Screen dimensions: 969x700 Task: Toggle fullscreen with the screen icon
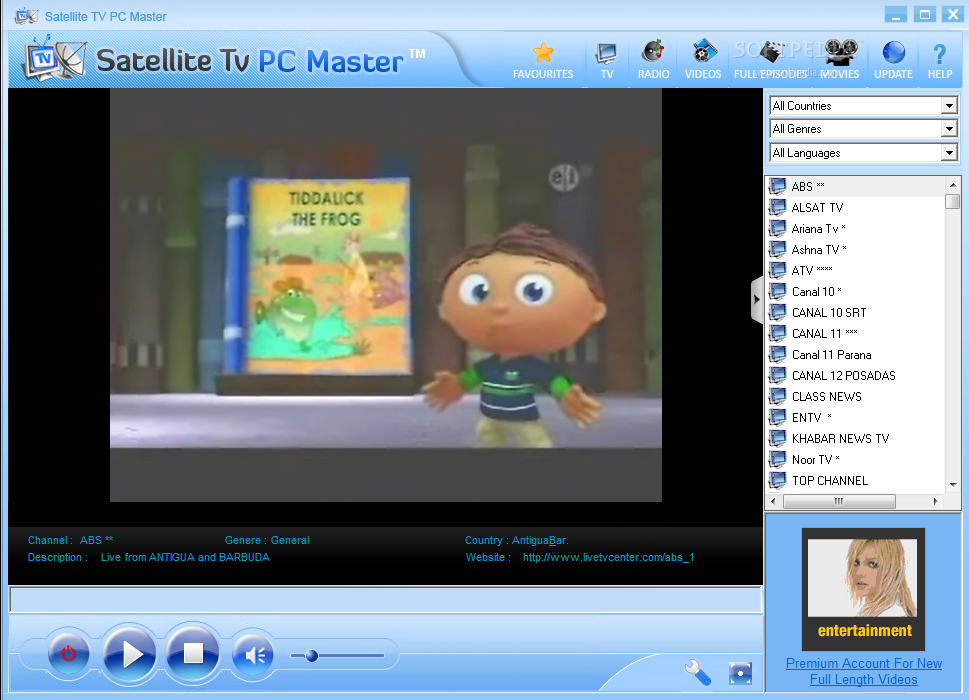[x=740, y=673]
